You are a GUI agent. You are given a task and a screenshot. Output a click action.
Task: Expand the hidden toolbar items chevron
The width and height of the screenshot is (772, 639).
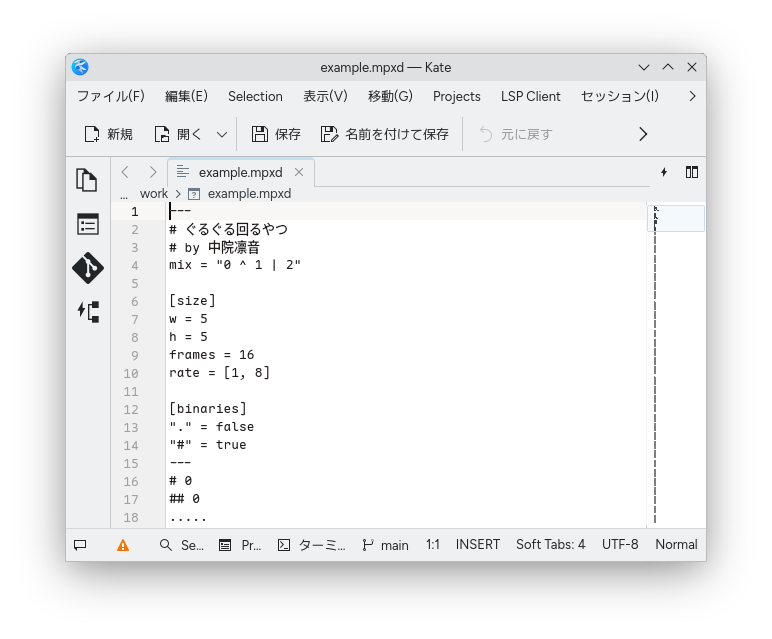[x=643, y=134]
